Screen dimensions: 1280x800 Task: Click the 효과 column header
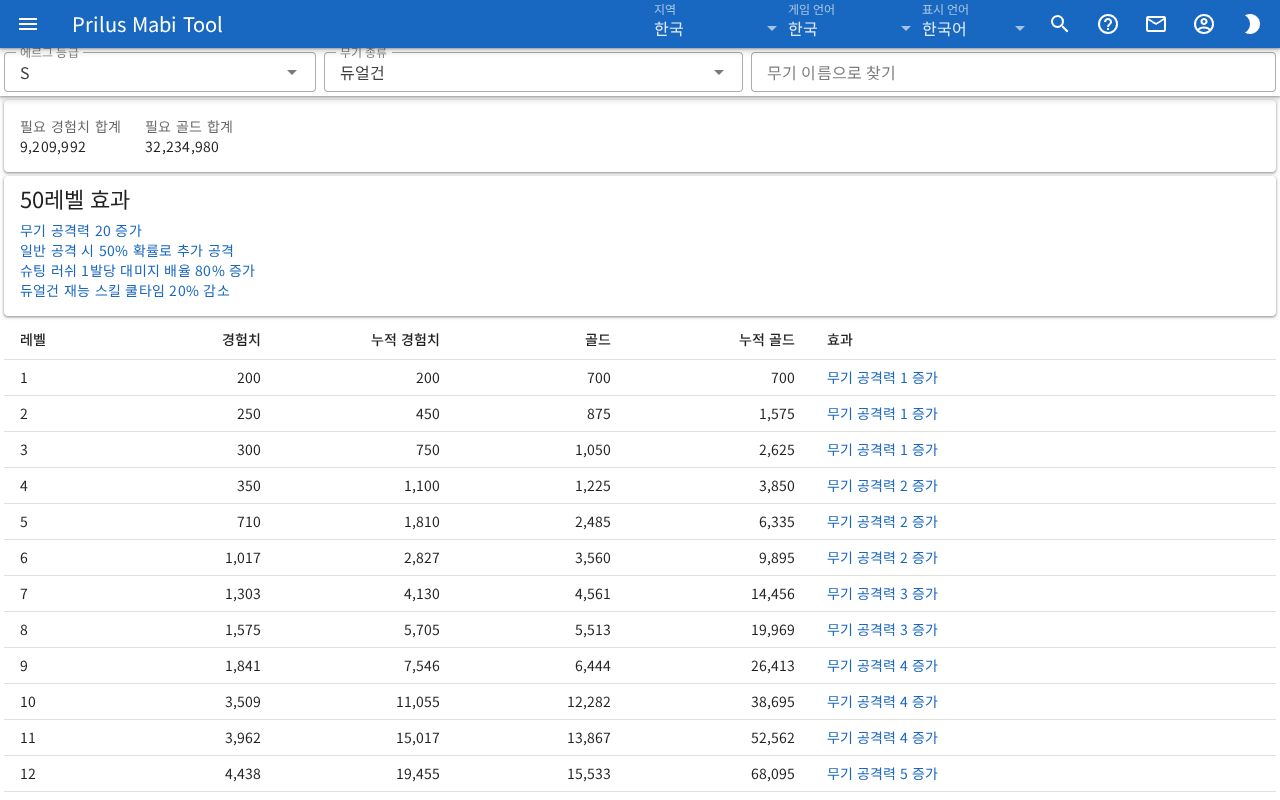840,340
